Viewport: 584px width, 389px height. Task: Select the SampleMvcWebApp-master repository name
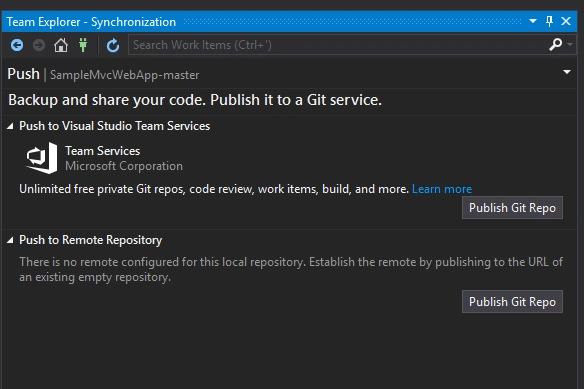124,75
